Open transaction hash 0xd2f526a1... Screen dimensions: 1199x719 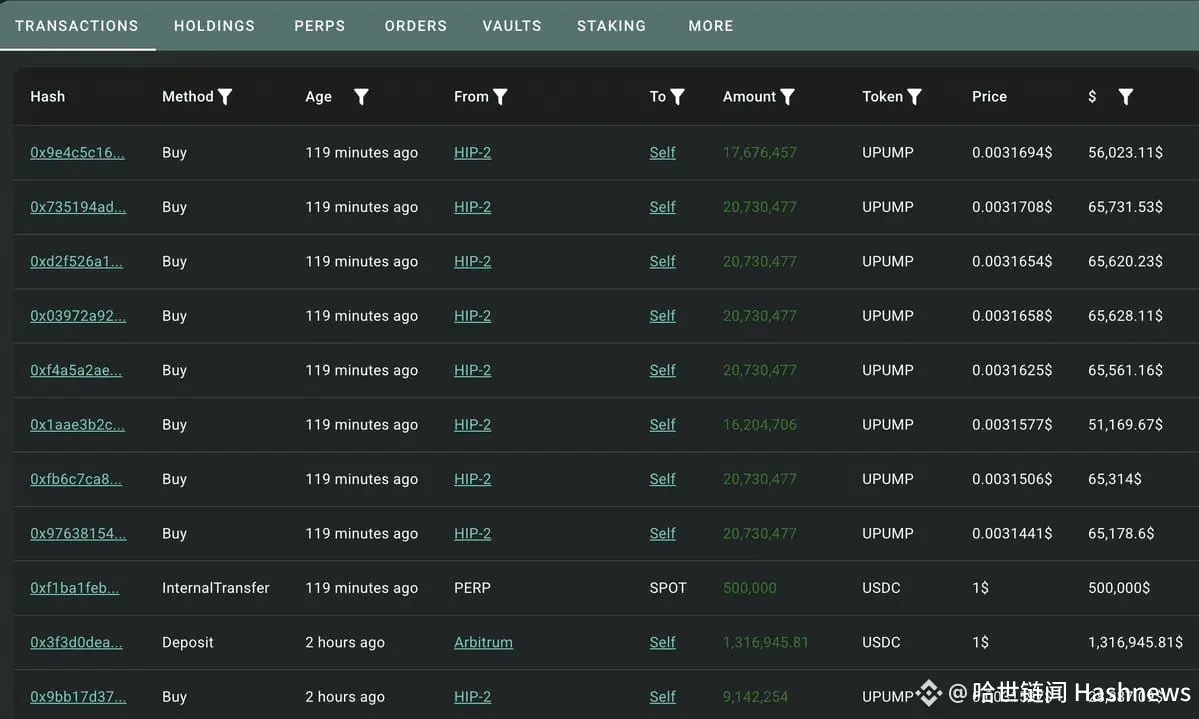coord(76,261)
